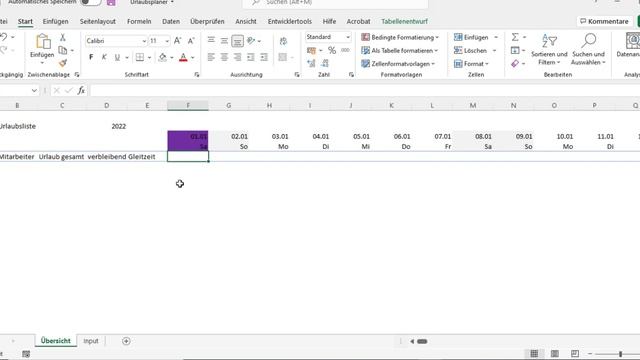Open Als Tabelle formatieren menu
Image resolution: width=640 pixels, height=360 pixels.
click(x=400, y=51)
